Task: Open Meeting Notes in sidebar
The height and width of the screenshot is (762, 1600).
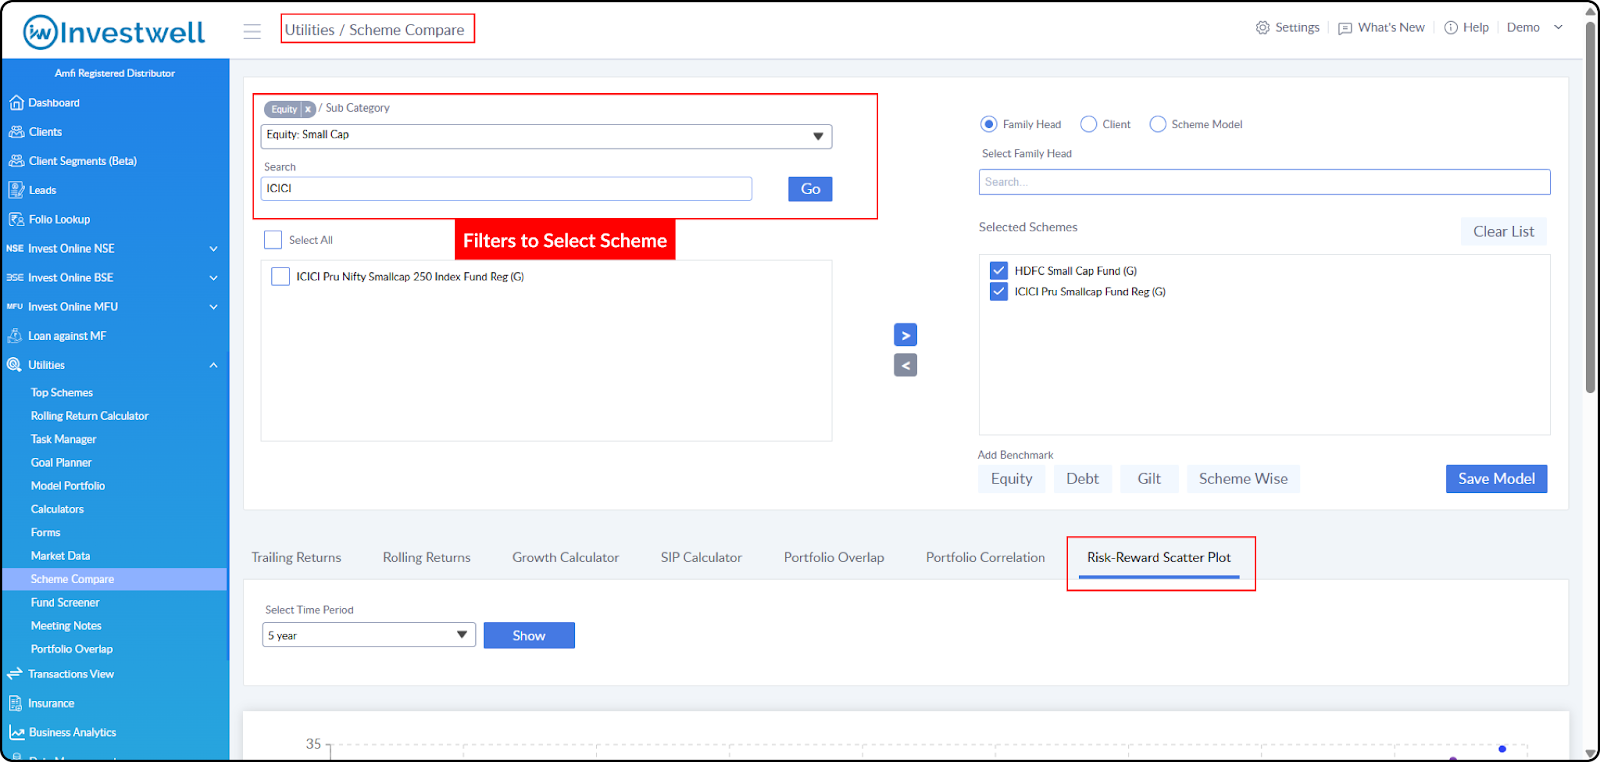Action: (66, 626)
